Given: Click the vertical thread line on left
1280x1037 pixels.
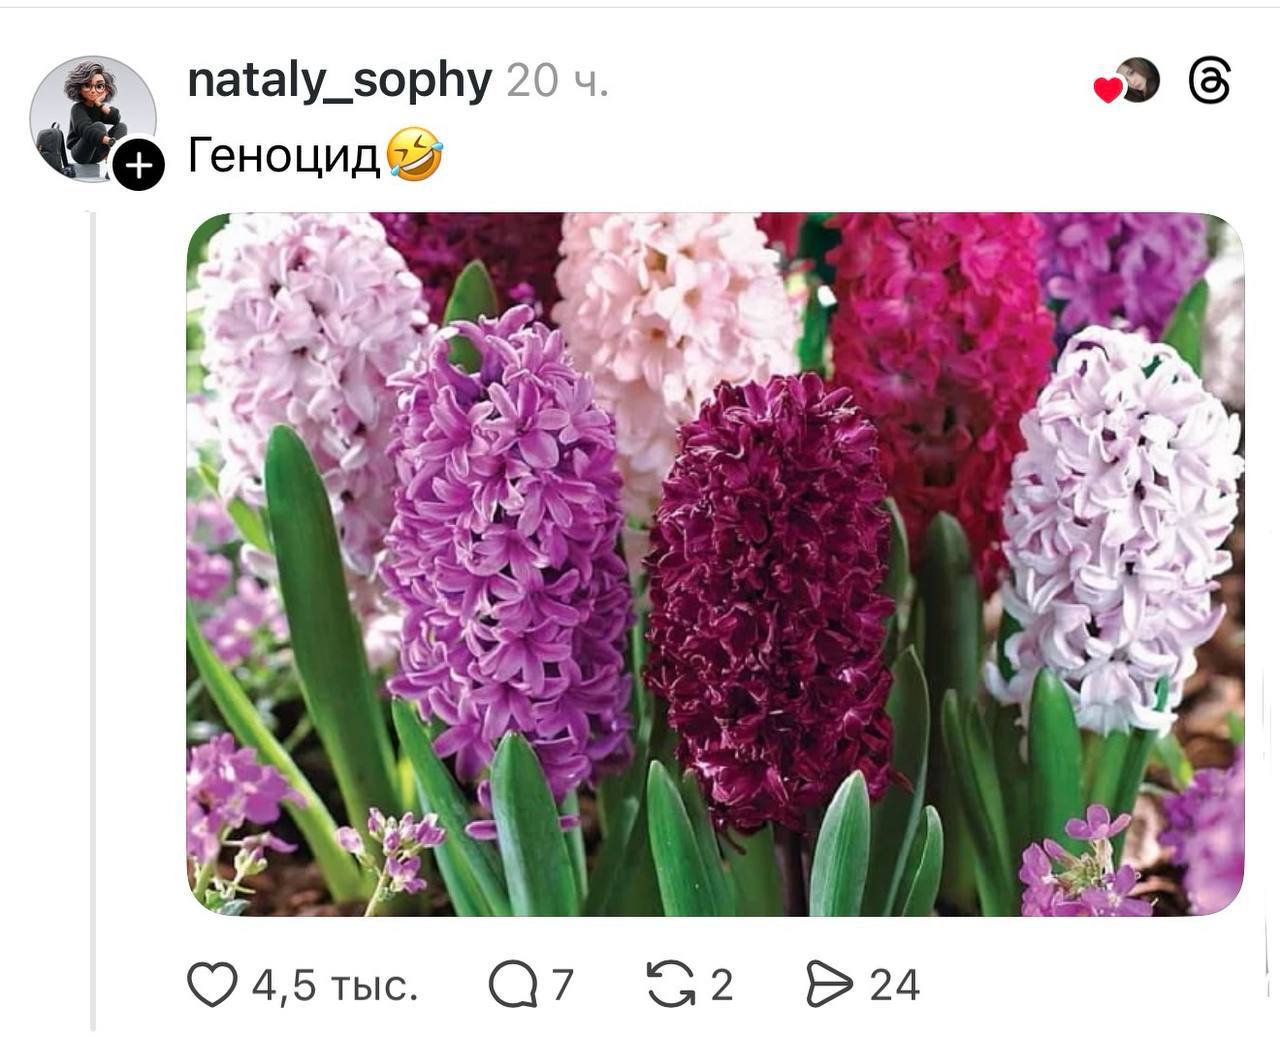Looking at the screenshot, I should [93, 620].
